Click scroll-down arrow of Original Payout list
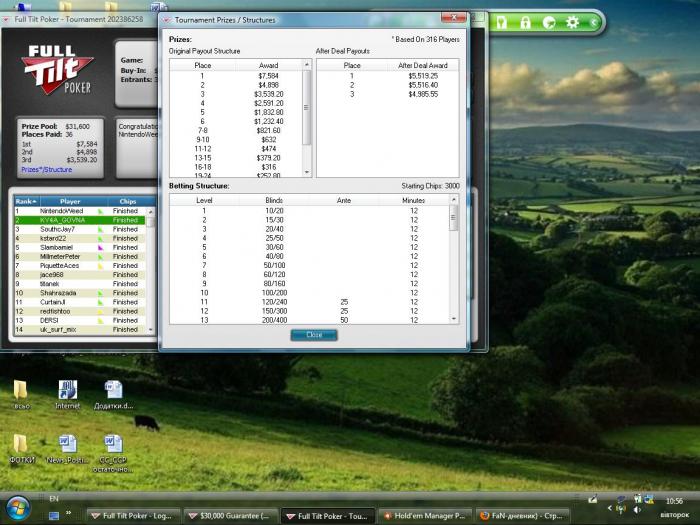The height and width of the screenshot is (525, 700). click(307, 172)
